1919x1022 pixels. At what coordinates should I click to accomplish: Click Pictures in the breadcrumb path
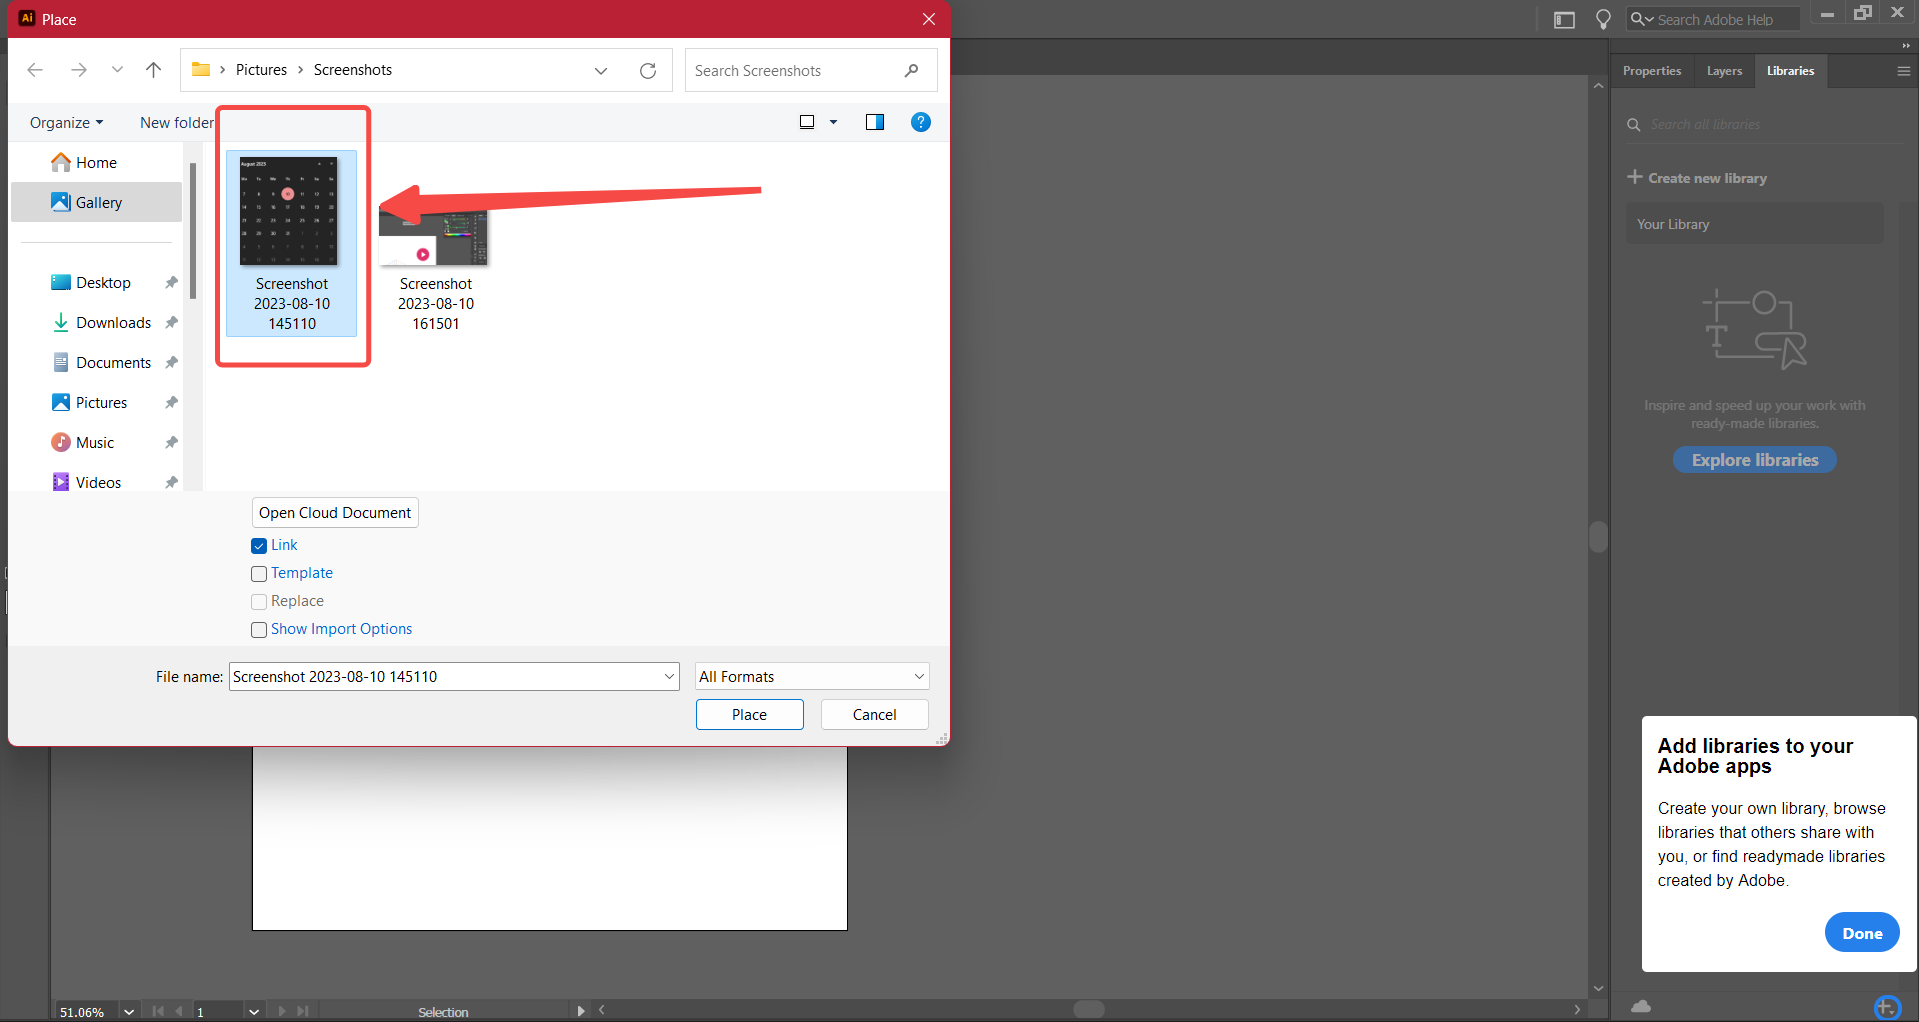(x=261, y=70)
